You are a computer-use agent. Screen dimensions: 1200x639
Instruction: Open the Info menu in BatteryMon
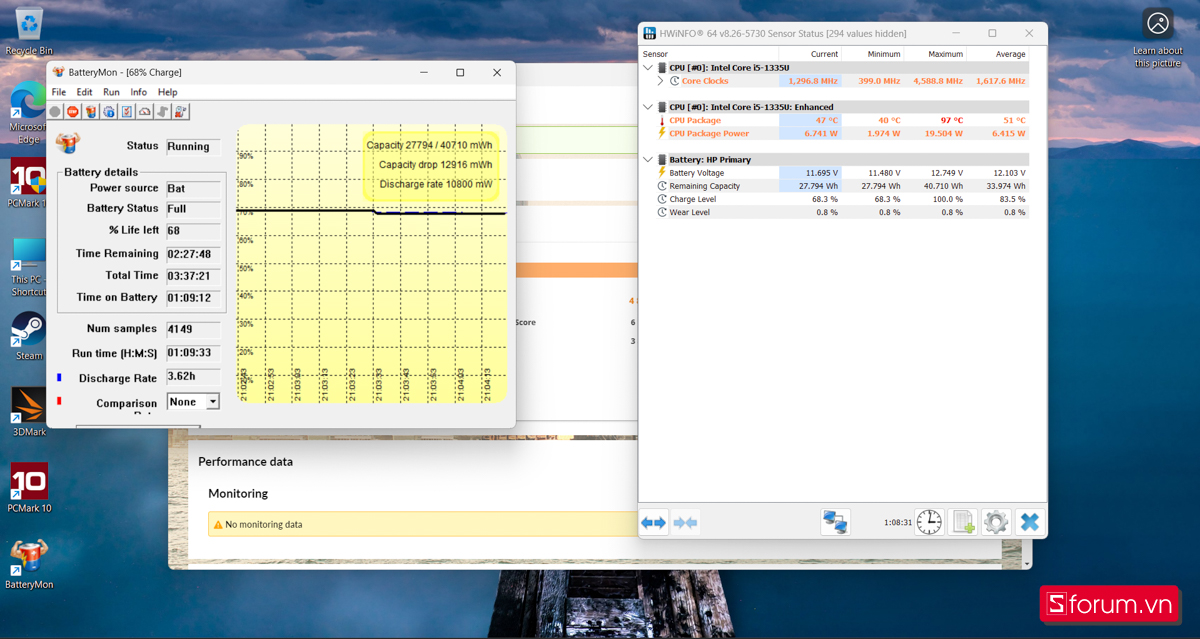tap(138, 92)
